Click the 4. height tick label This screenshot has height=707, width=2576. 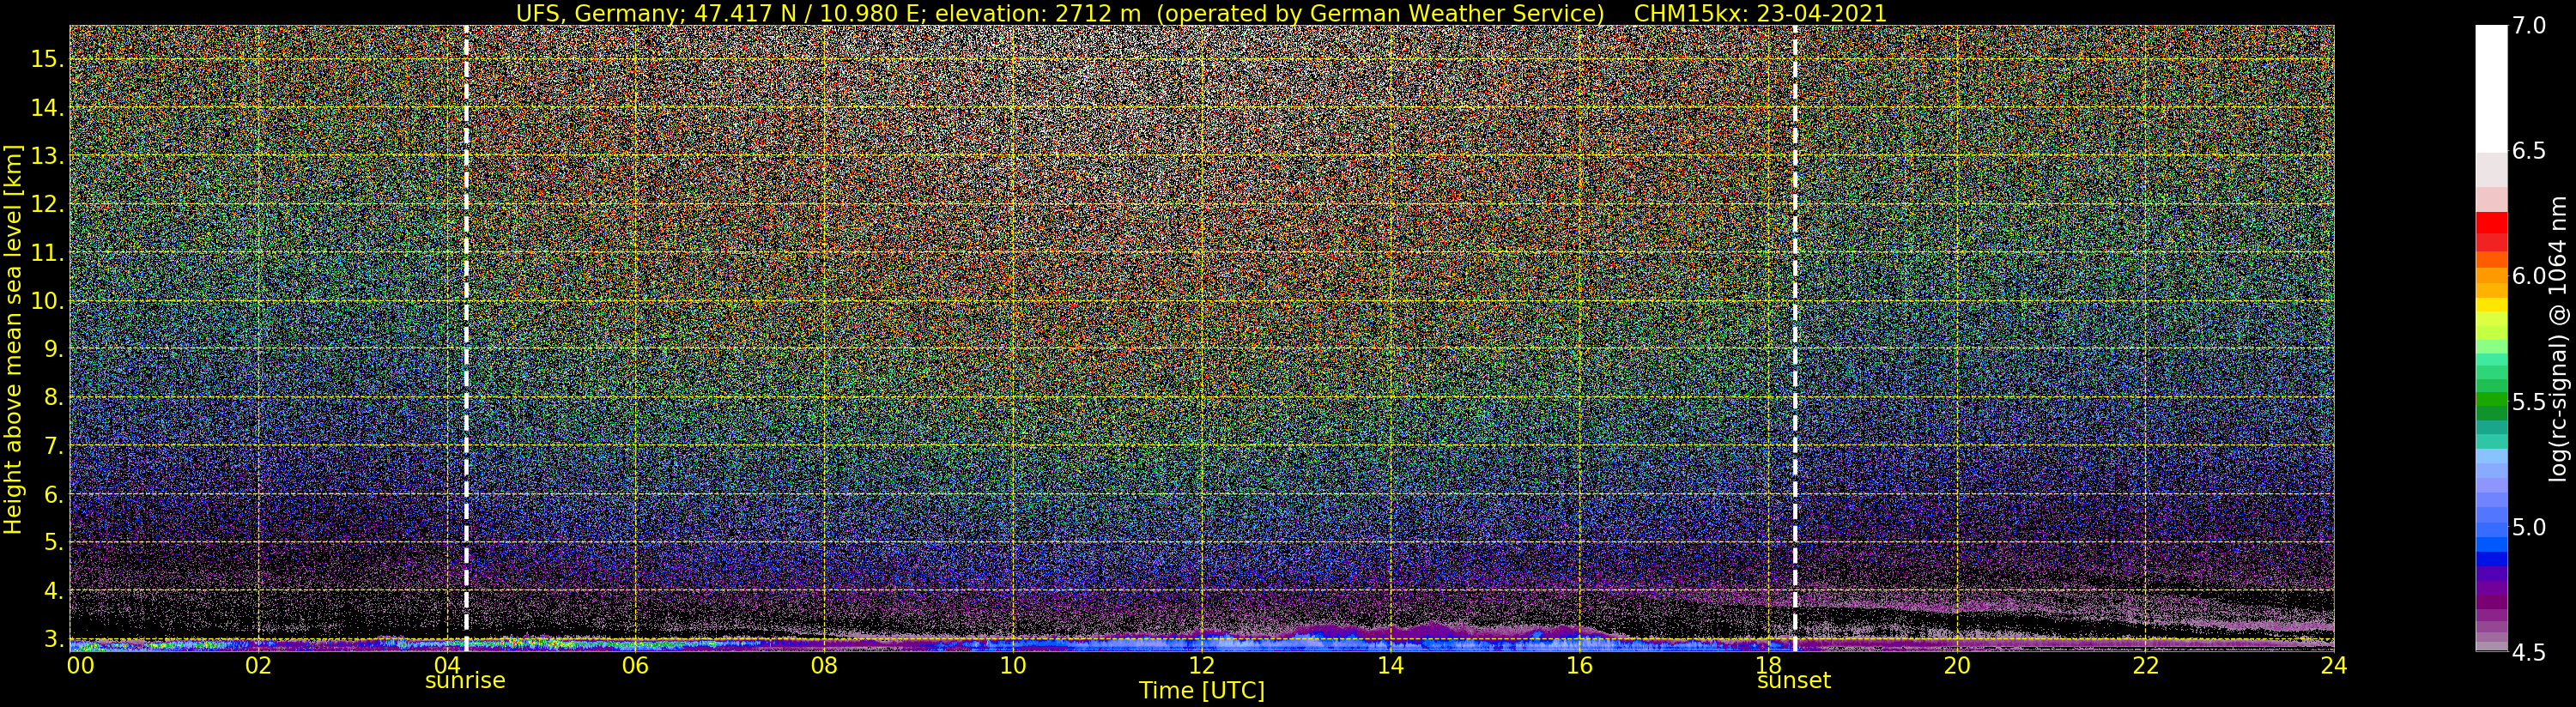click(53, 591)
